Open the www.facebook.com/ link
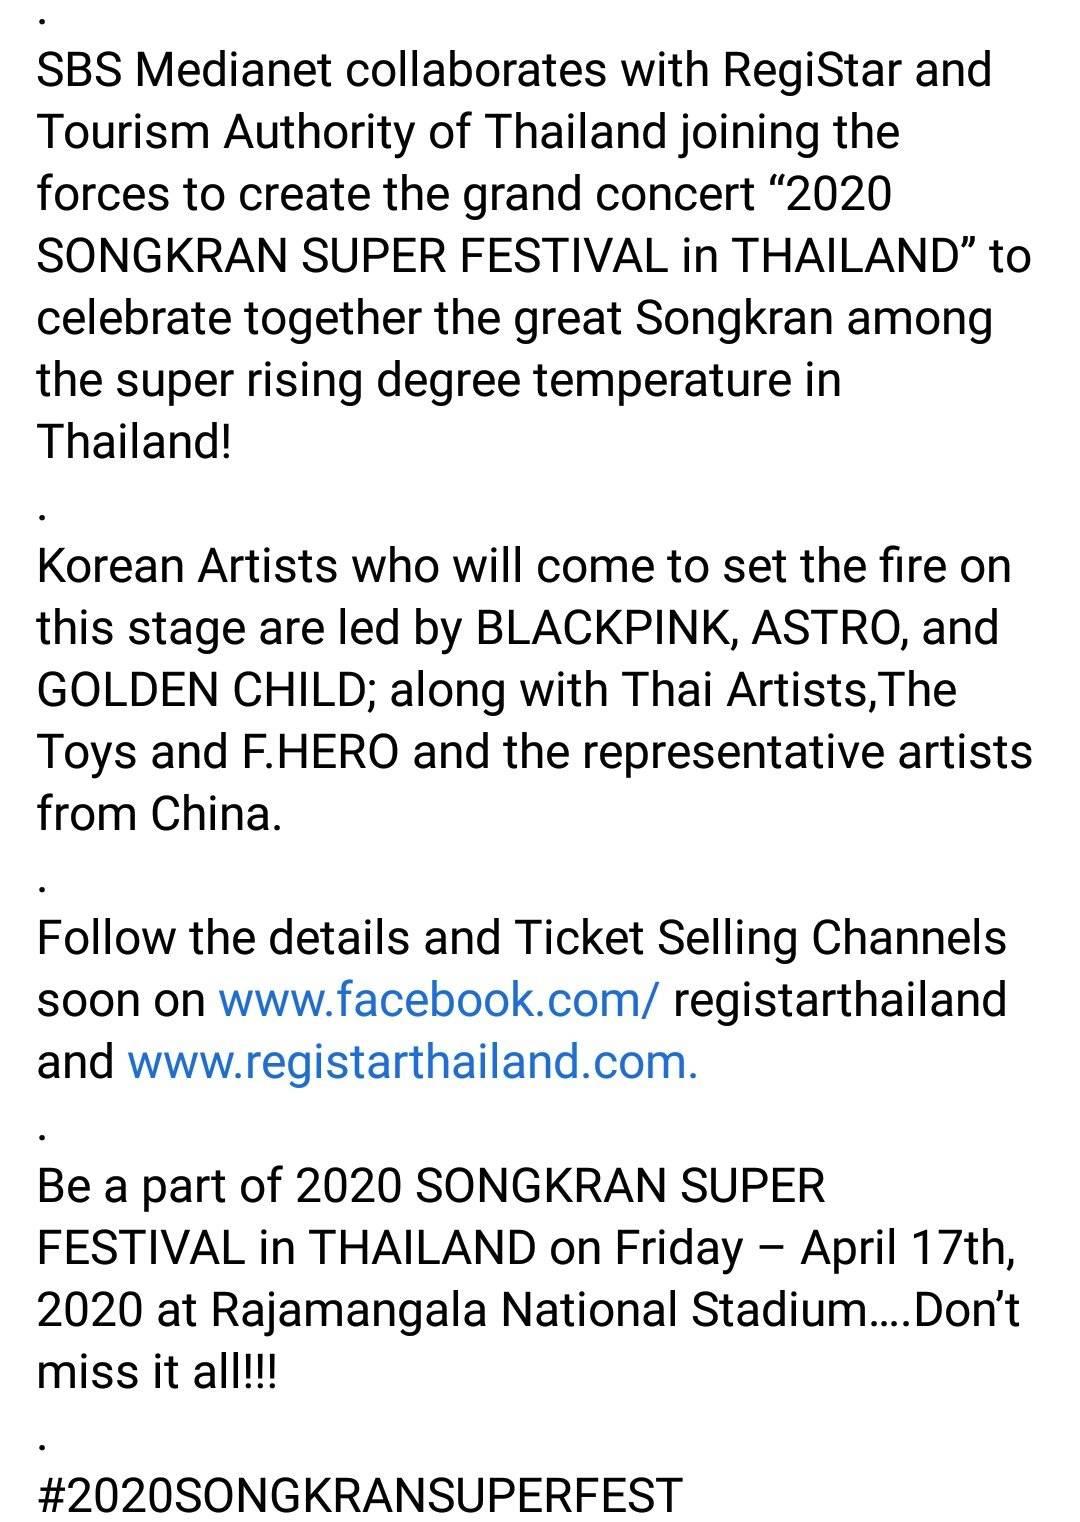This screenshot has height=1522, width=1080. click(438, 999)
